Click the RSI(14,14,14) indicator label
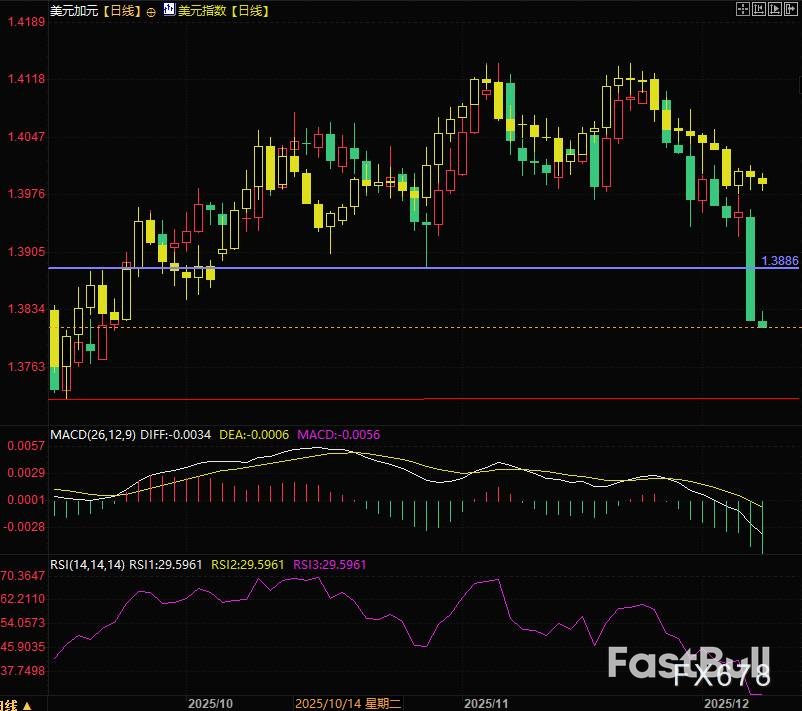The image size is (802, 711). tap(88, 565)
